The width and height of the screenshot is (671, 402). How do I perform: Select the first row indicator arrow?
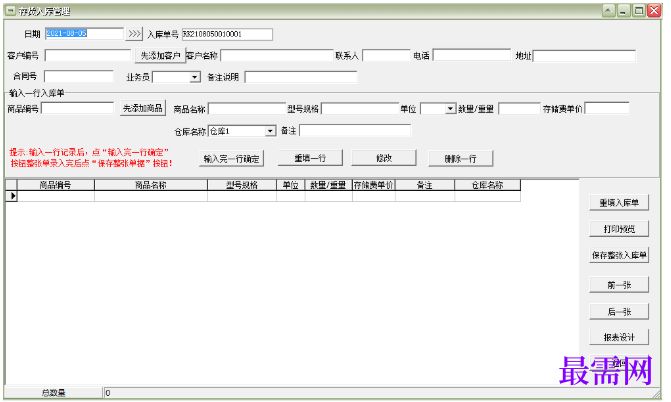tap(11, 196)
